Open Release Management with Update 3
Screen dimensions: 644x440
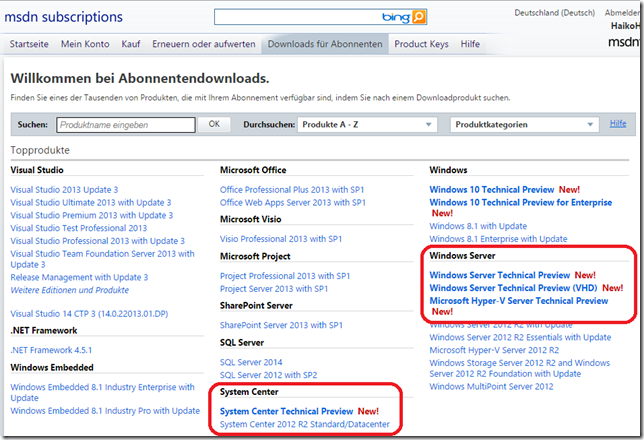pos(79,277)
